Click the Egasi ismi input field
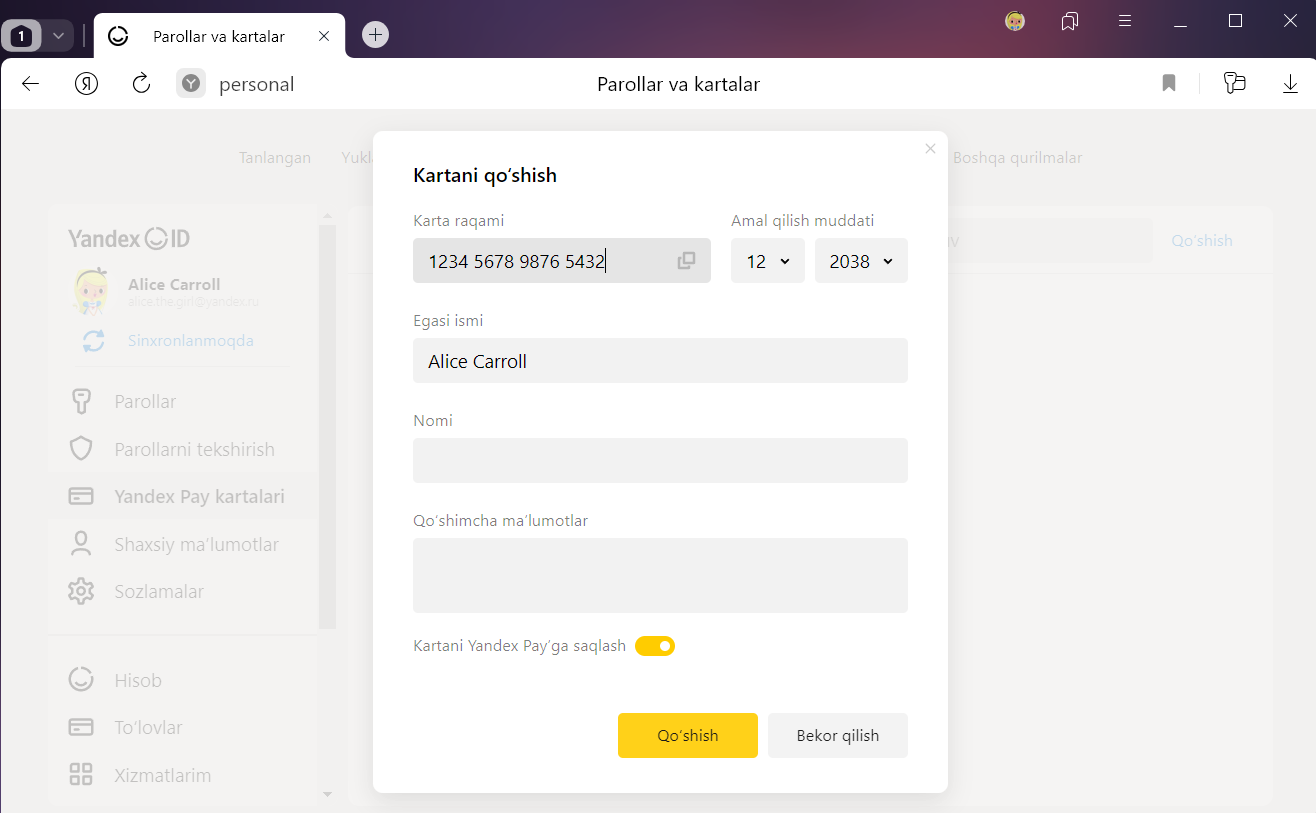 pyautogui.click(x=660, y=361)
